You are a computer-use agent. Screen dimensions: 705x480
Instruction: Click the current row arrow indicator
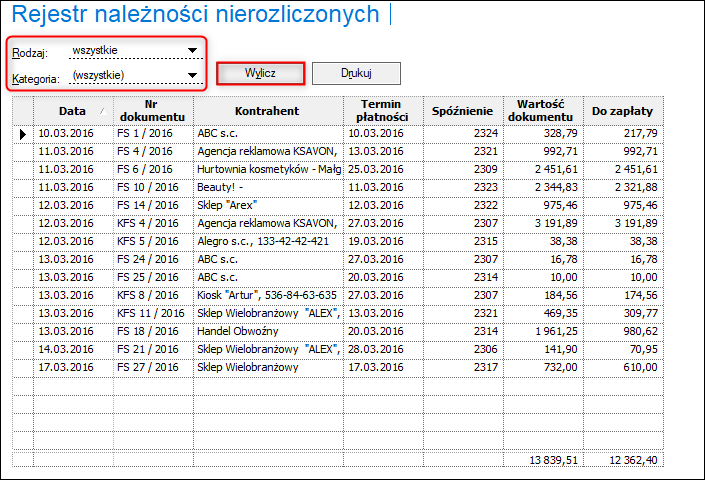[x=23, y=134]
